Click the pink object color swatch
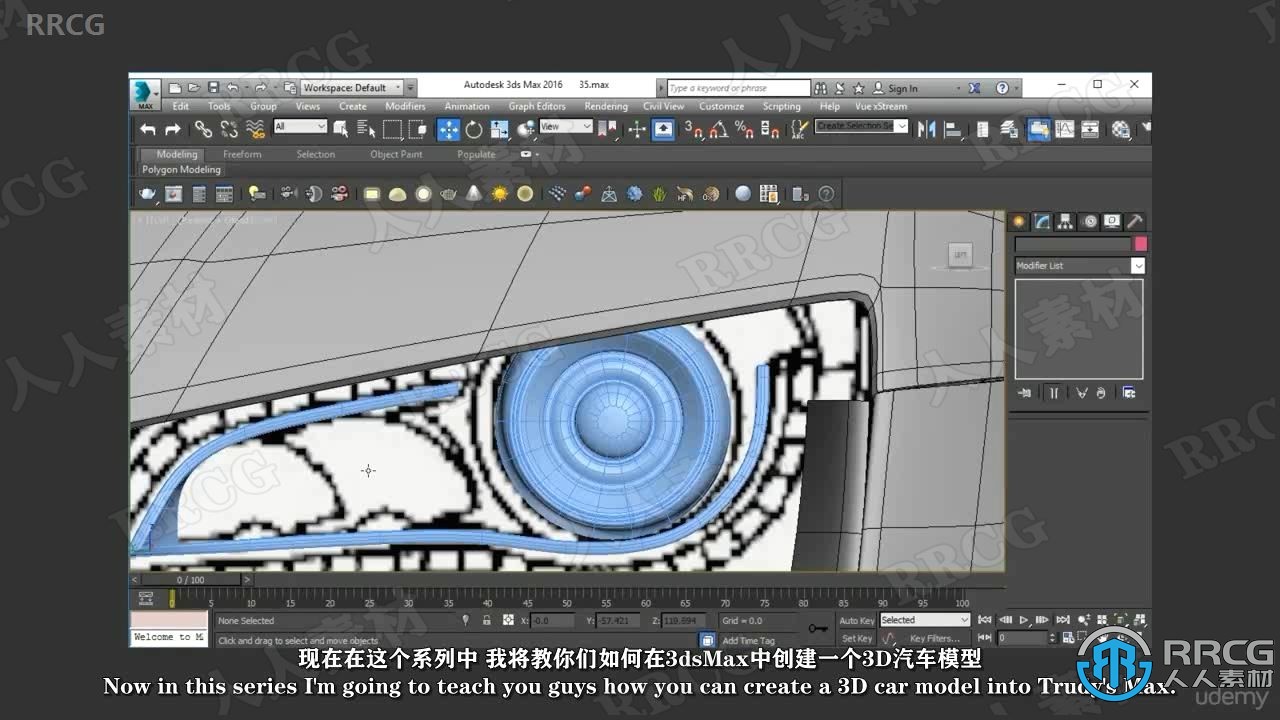1280x720 pixels. (x=1140, y=244)
